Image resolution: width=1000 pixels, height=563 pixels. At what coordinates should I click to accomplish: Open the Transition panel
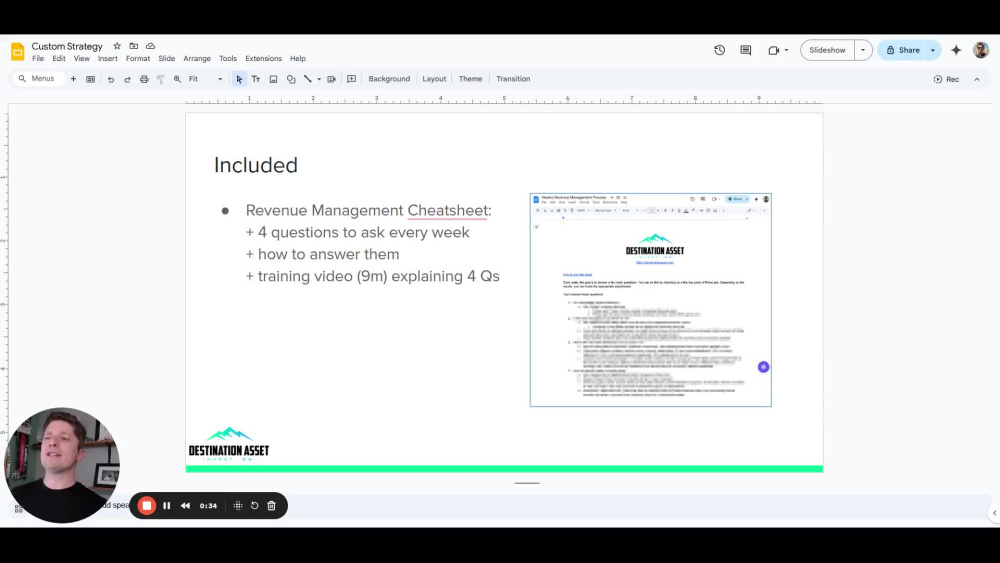(x=513, y=79)
